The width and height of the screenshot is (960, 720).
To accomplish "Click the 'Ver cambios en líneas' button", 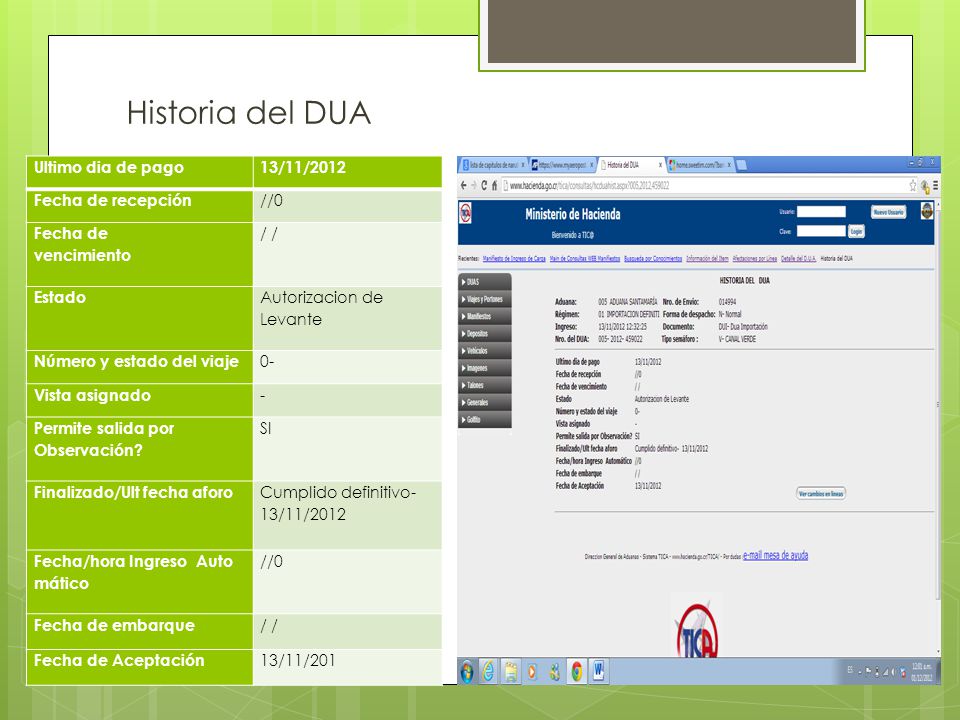I will [x=821, y=493].
